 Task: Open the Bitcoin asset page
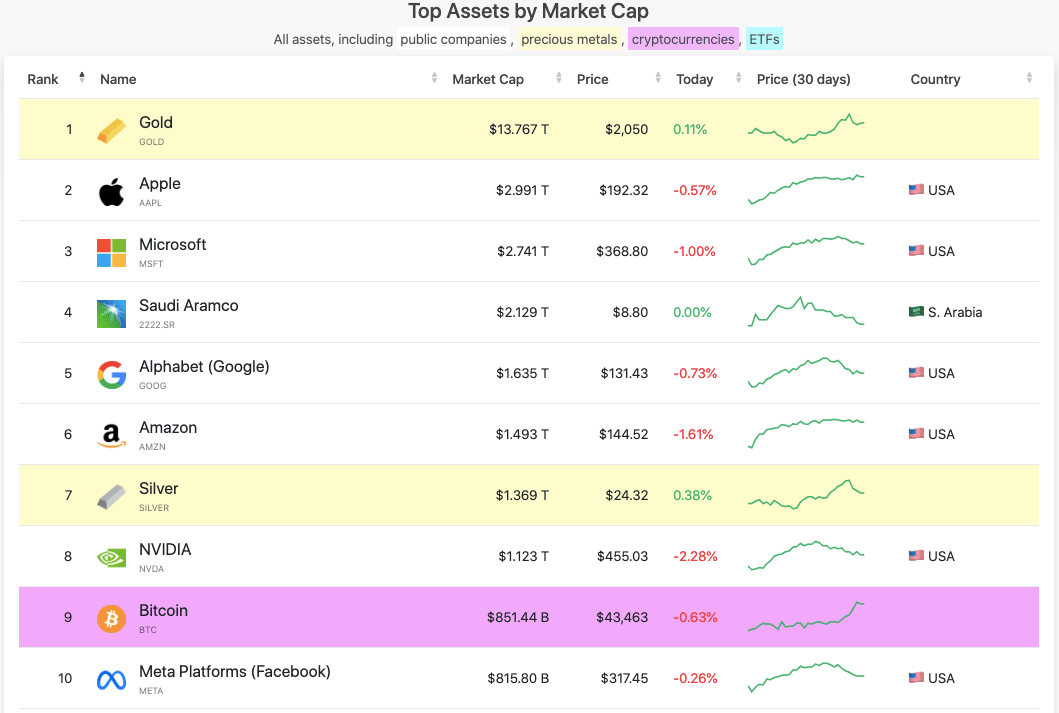[163, 610]
